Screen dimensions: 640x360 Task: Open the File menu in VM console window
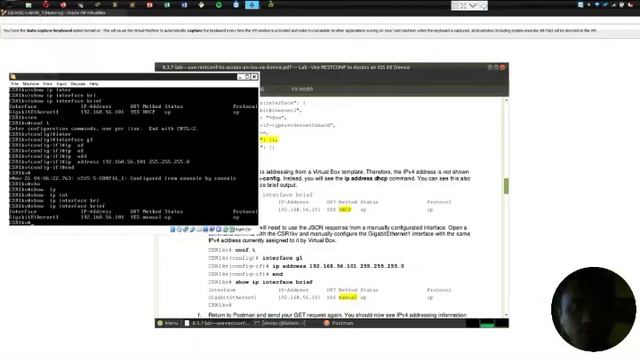tap(15, 84)
